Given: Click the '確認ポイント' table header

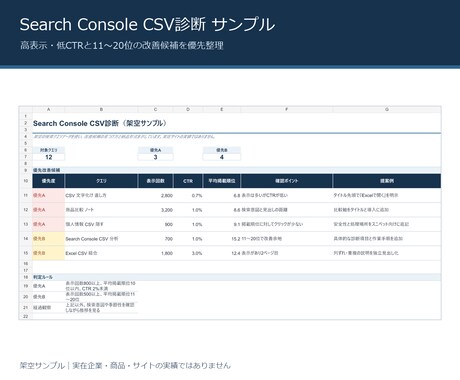Looking at the screenshot, I should (287, 181).
